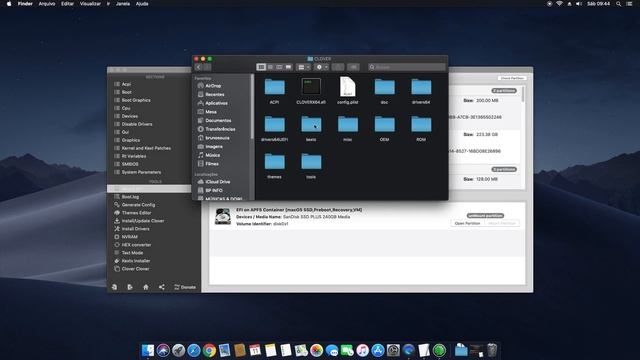
Task: Open Install/Update Clover tool
Action: pos(143,221)
